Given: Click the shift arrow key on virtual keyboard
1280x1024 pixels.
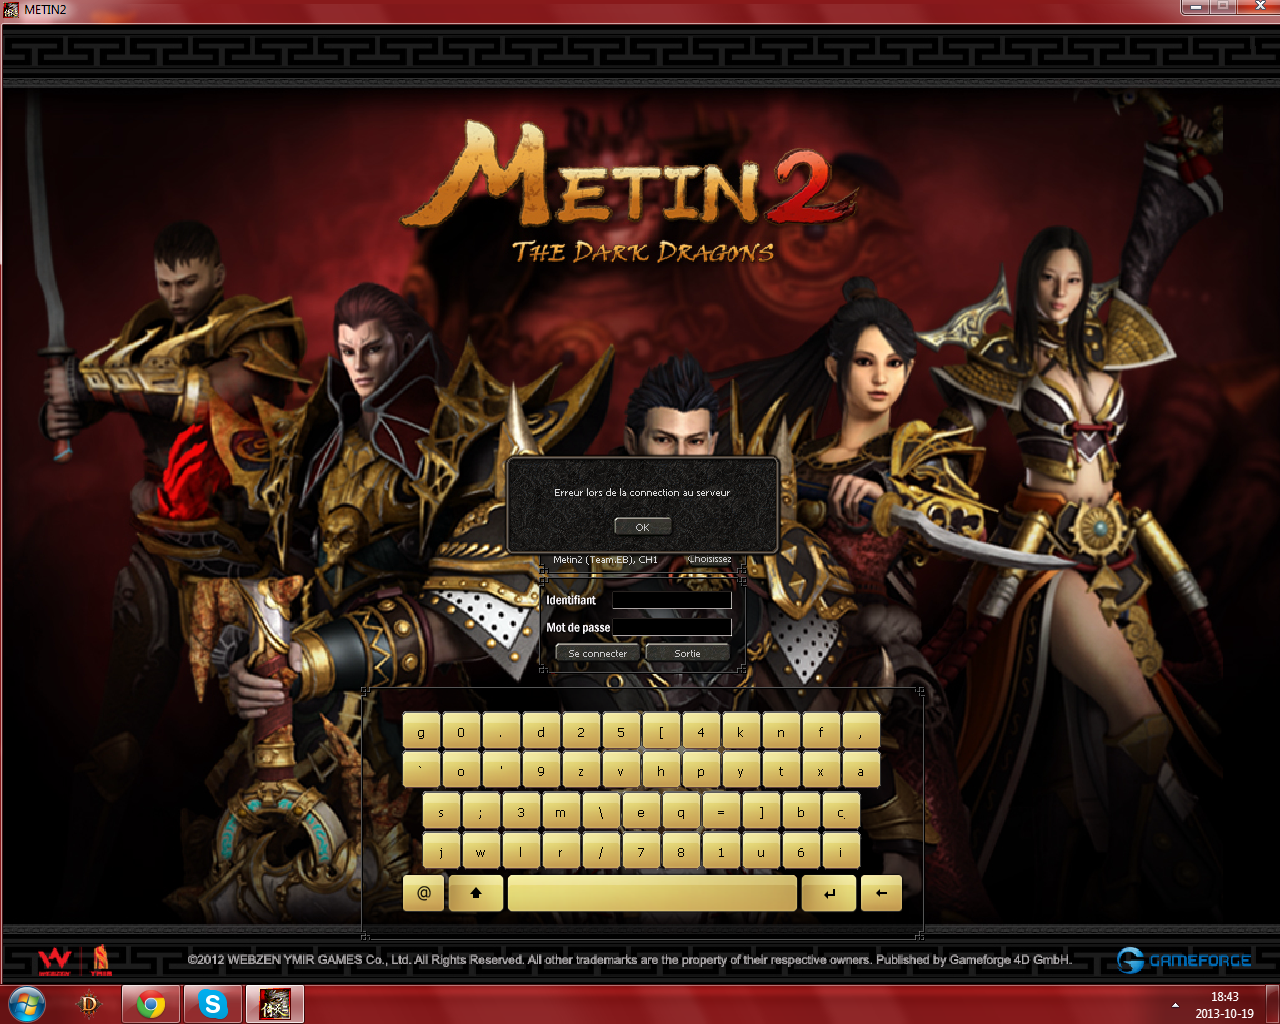Looking at the screenshot, I should point(476,893).
